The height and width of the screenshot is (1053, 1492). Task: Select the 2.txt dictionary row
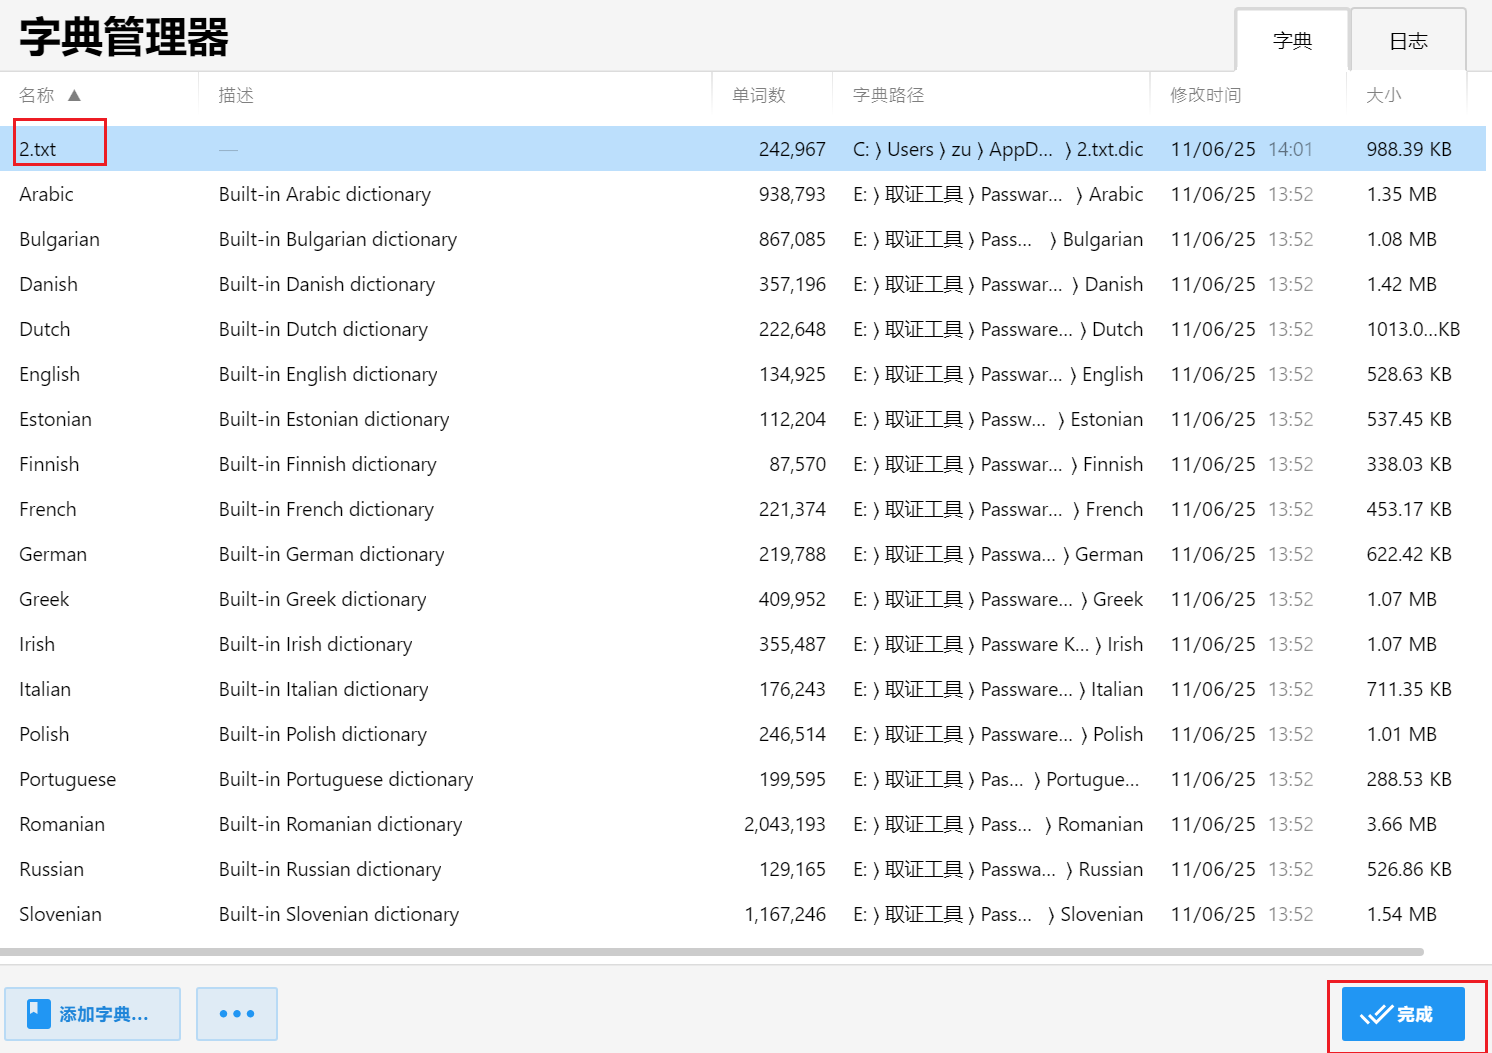point(38,149)
